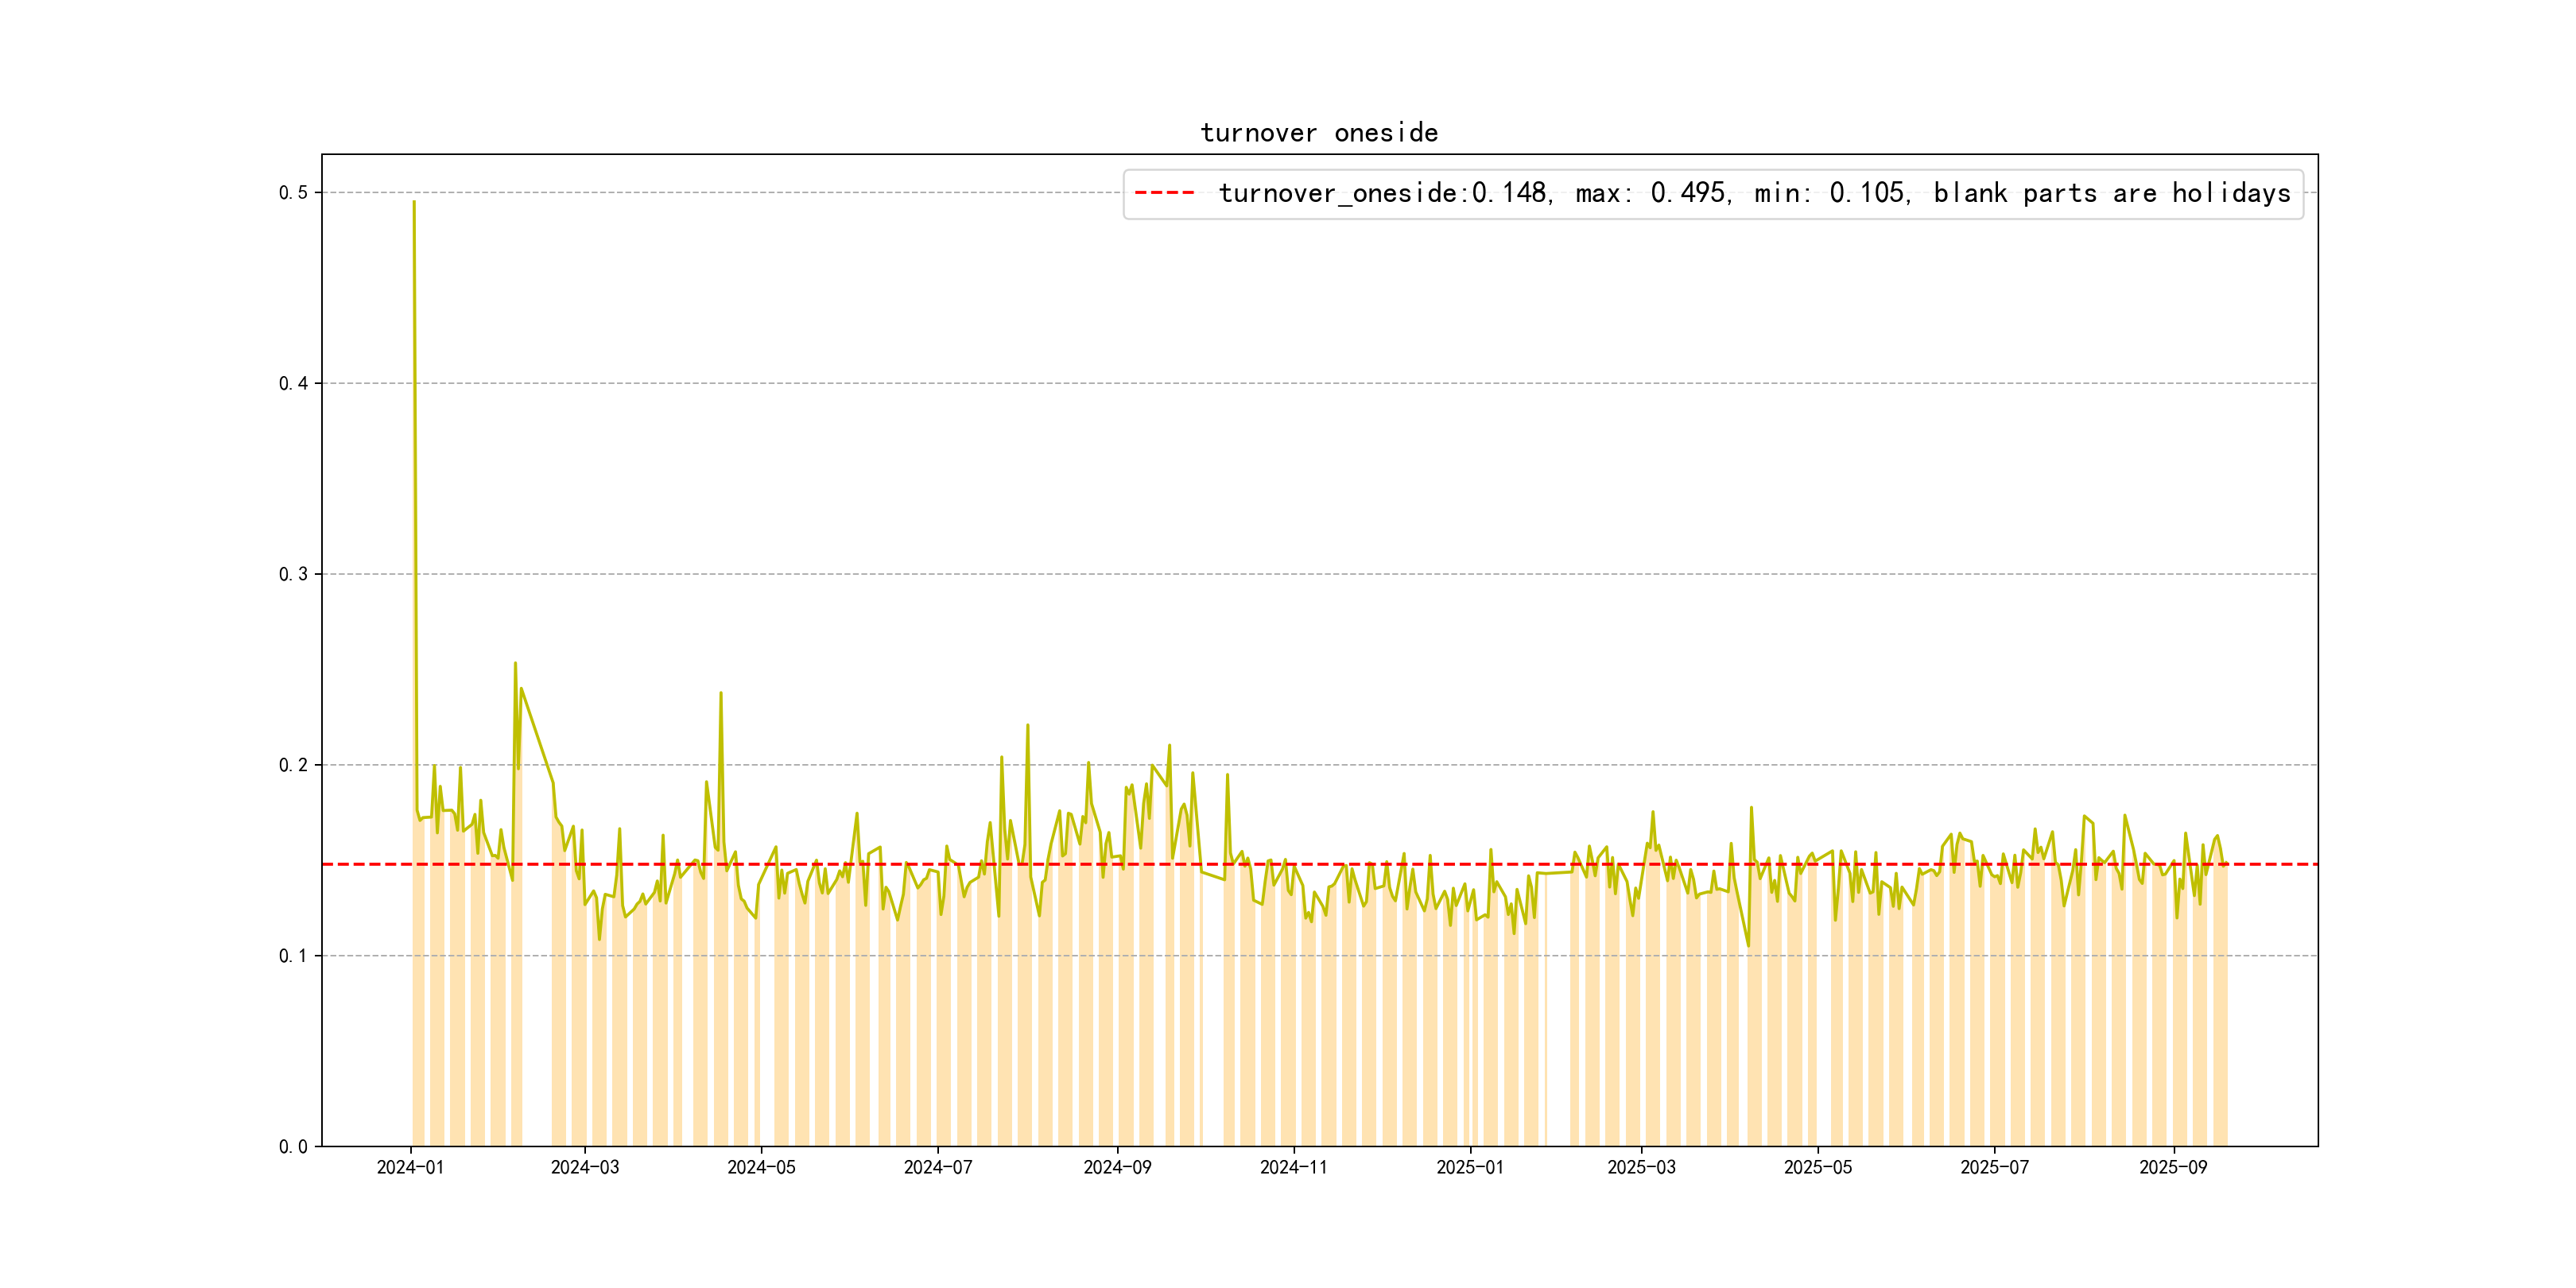Click the red dashed legend line sample

click(x=1165, y=193)
